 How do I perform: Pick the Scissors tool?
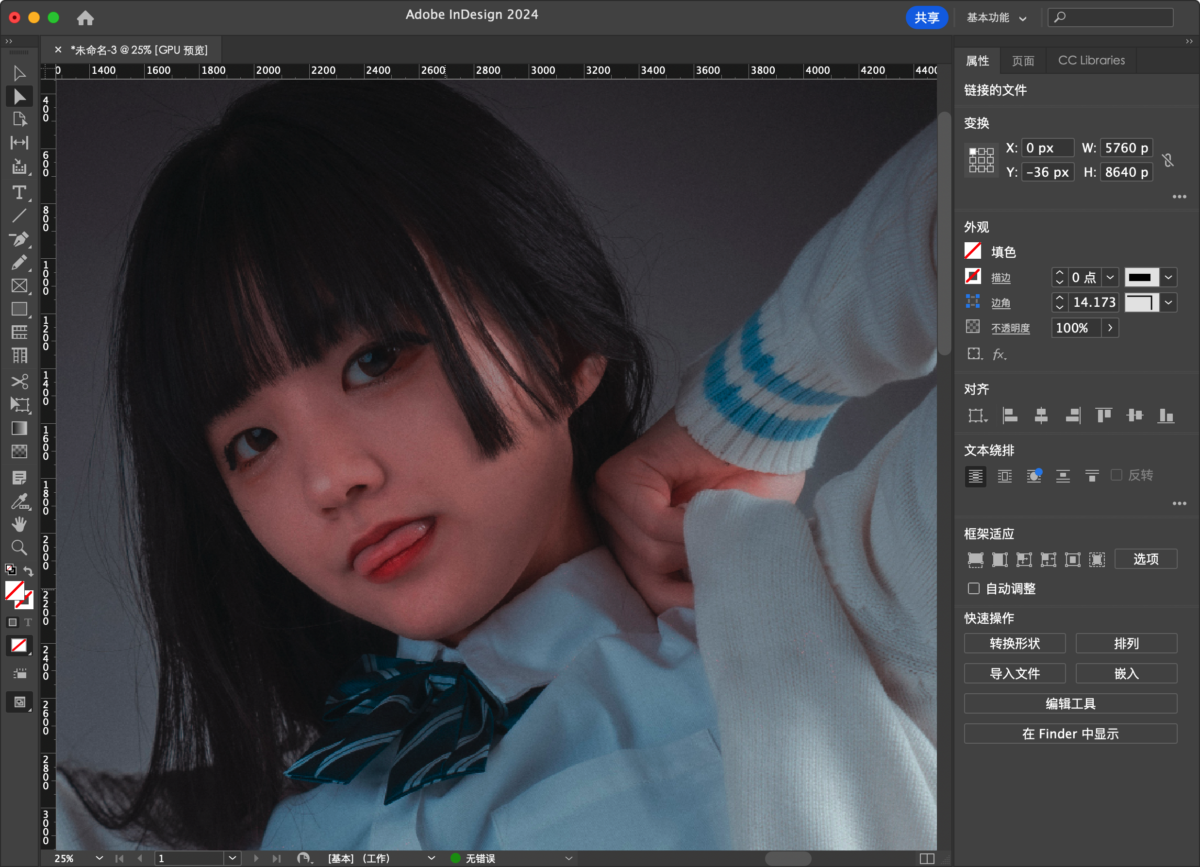point(19,381)
